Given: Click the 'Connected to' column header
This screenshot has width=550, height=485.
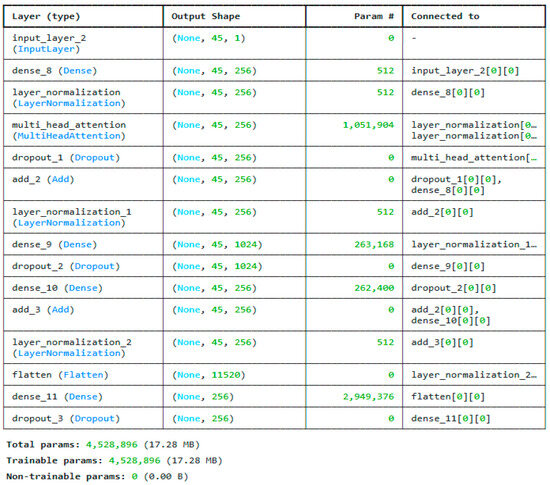Looking at the screenshot, I should click(445, 16).
